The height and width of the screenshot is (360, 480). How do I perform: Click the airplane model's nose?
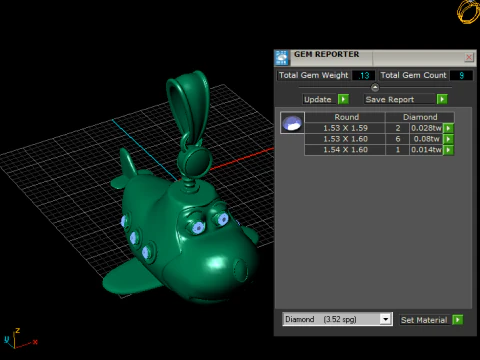pyautogui.click(x=241, y=269)
